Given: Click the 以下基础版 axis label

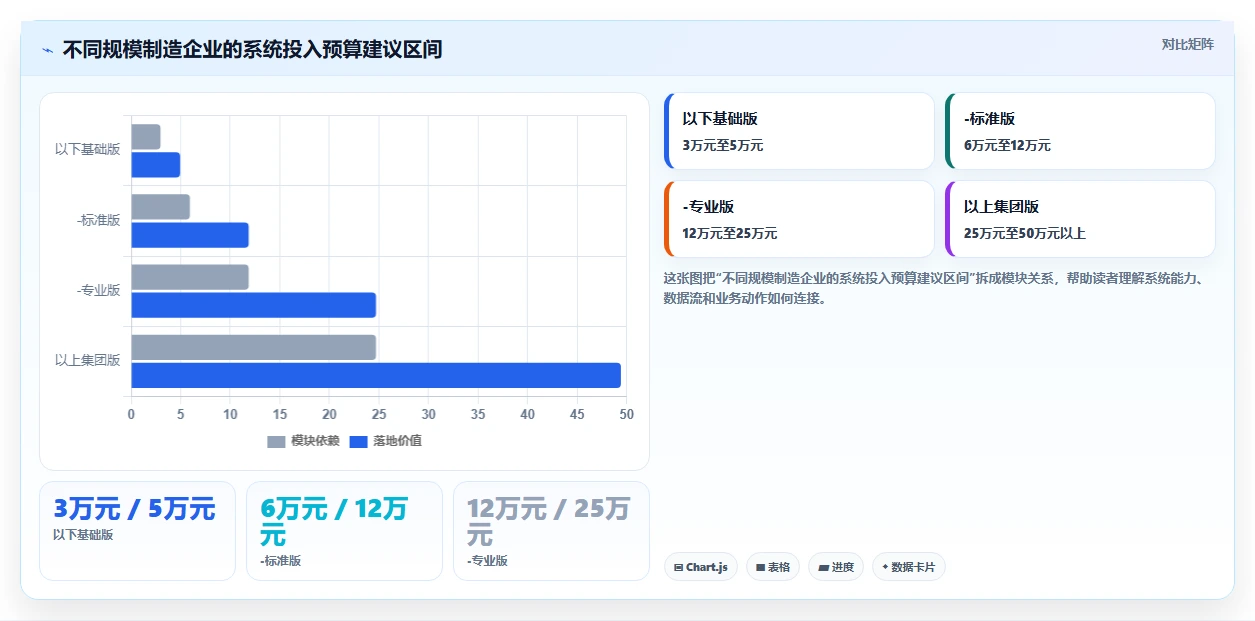Looking at the screenshot, I should [88, 150].
